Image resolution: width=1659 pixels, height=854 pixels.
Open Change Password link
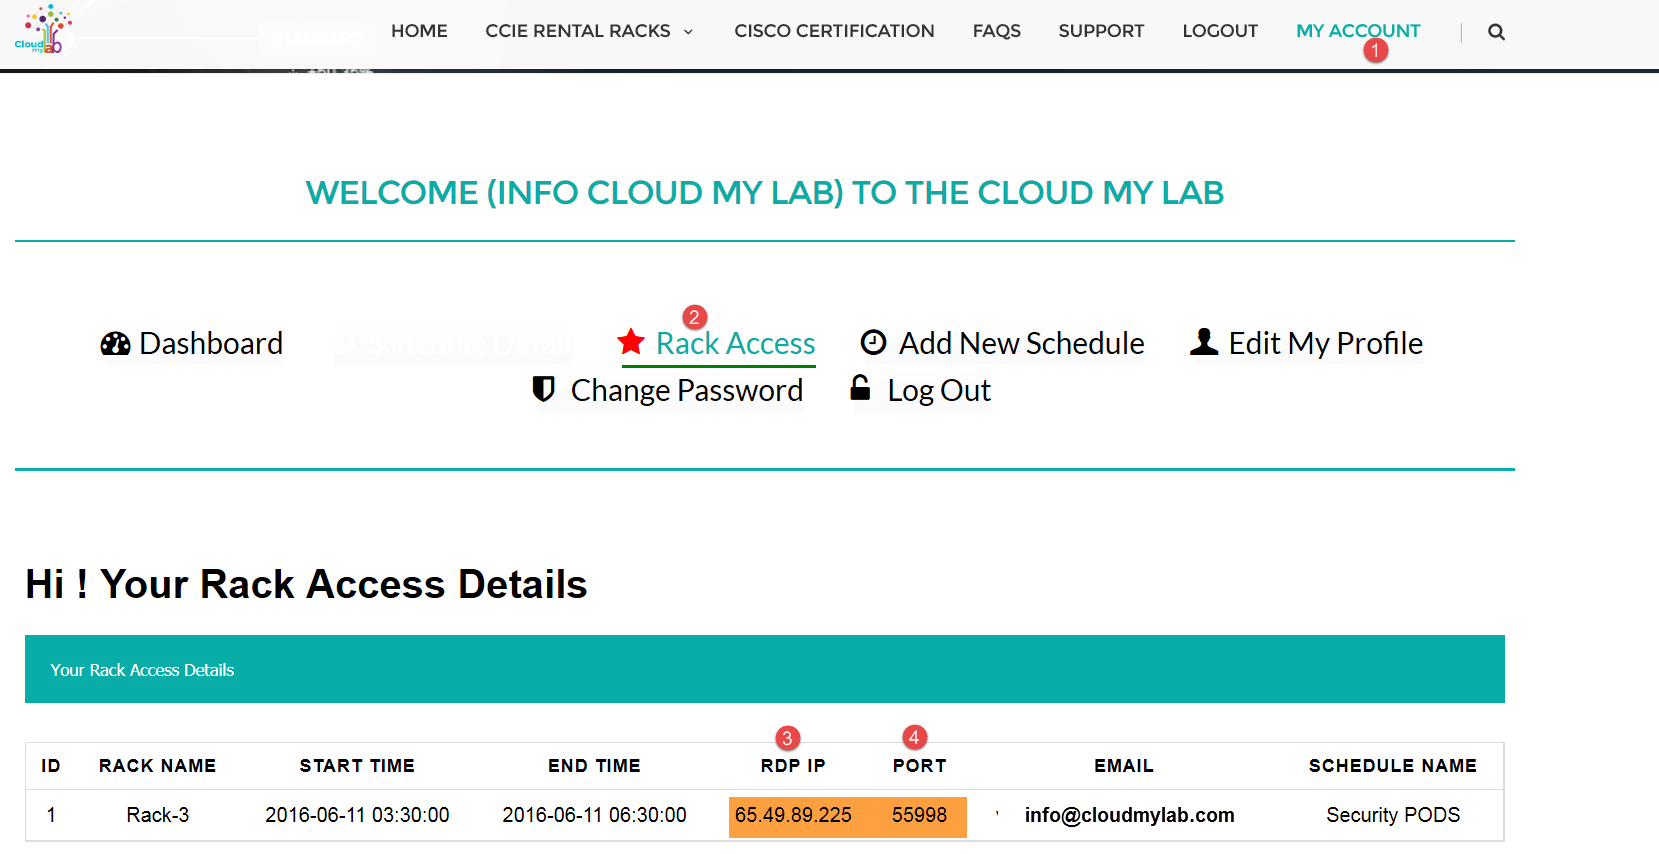tap(686, 391)
